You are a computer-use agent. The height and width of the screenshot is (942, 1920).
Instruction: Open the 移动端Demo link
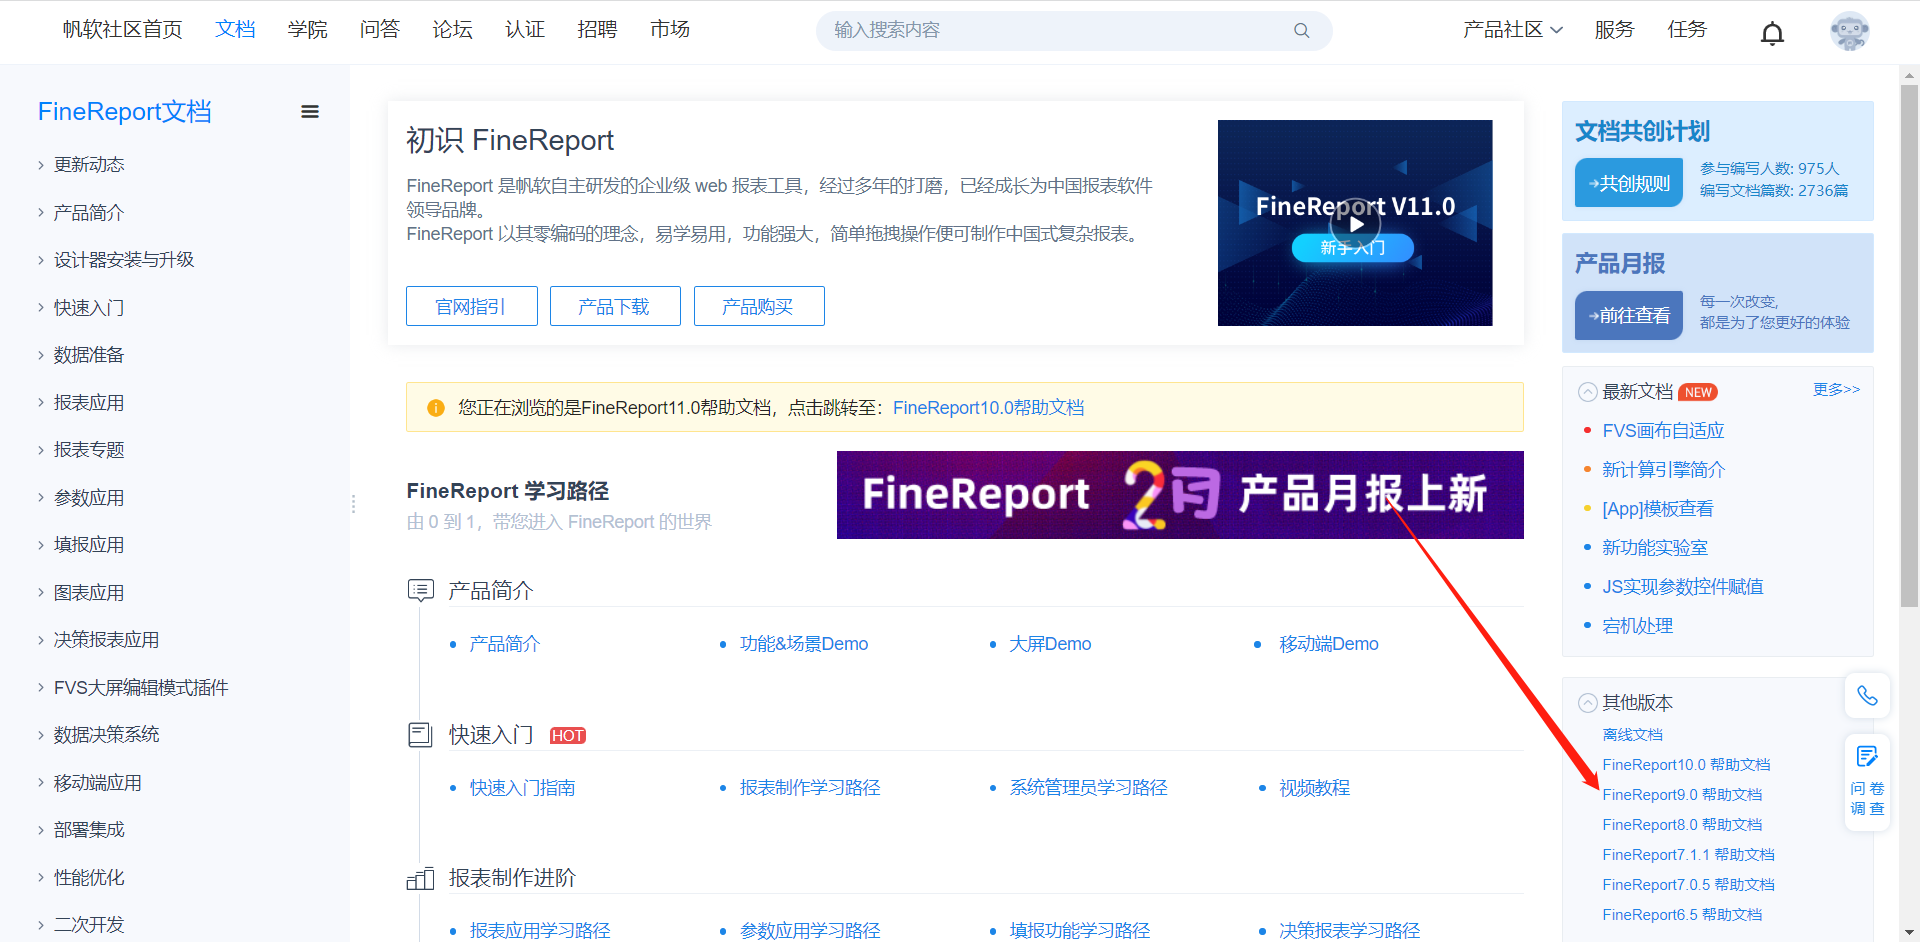pyautogui.click(x=1329, y=644)
